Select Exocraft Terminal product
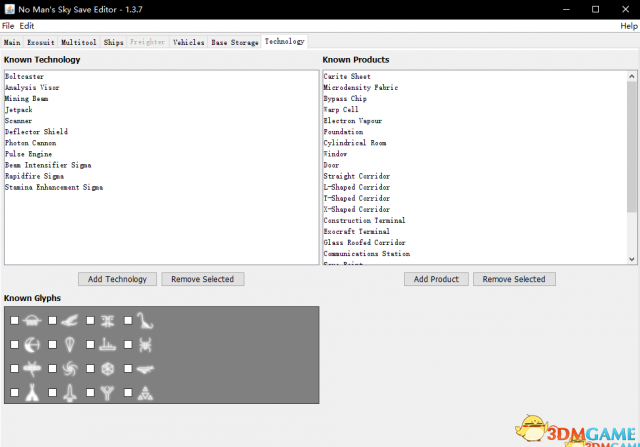The width and height of the screenshot is (640, 447). pyautogui.click(x=475, y=231)
